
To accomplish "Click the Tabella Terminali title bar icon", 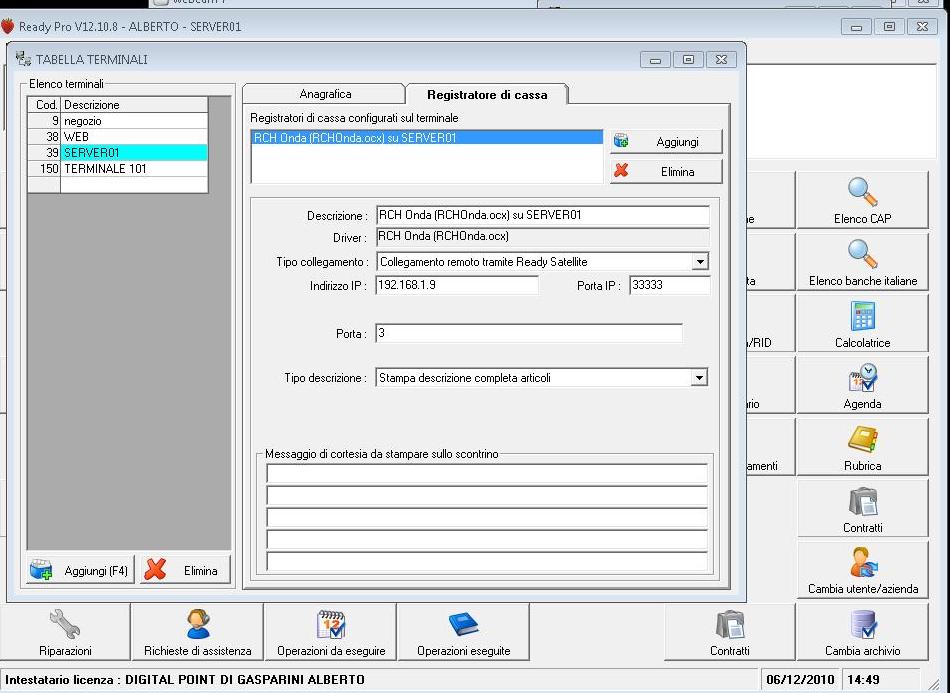I will pos(23,59).
